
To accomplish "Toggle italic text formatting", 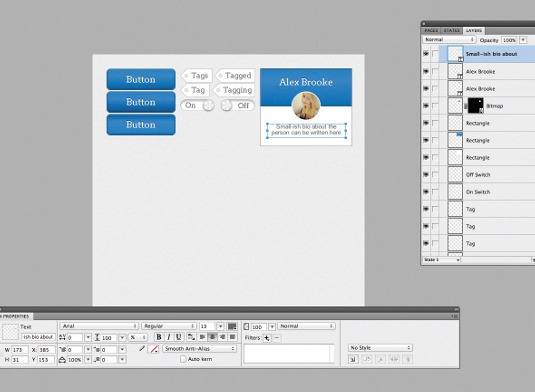I will (x=169, y=337).
